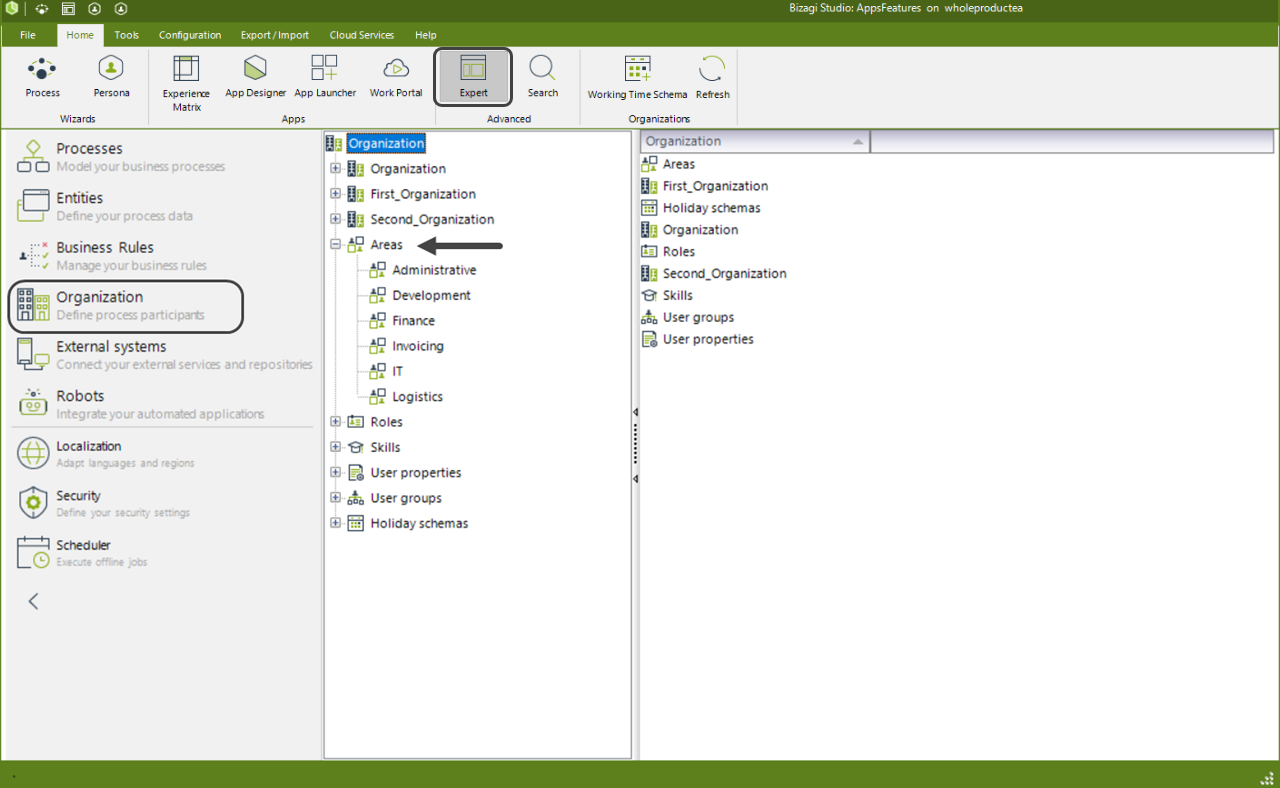
Task: Select User groups in the right list
Action: pos(698,317)
